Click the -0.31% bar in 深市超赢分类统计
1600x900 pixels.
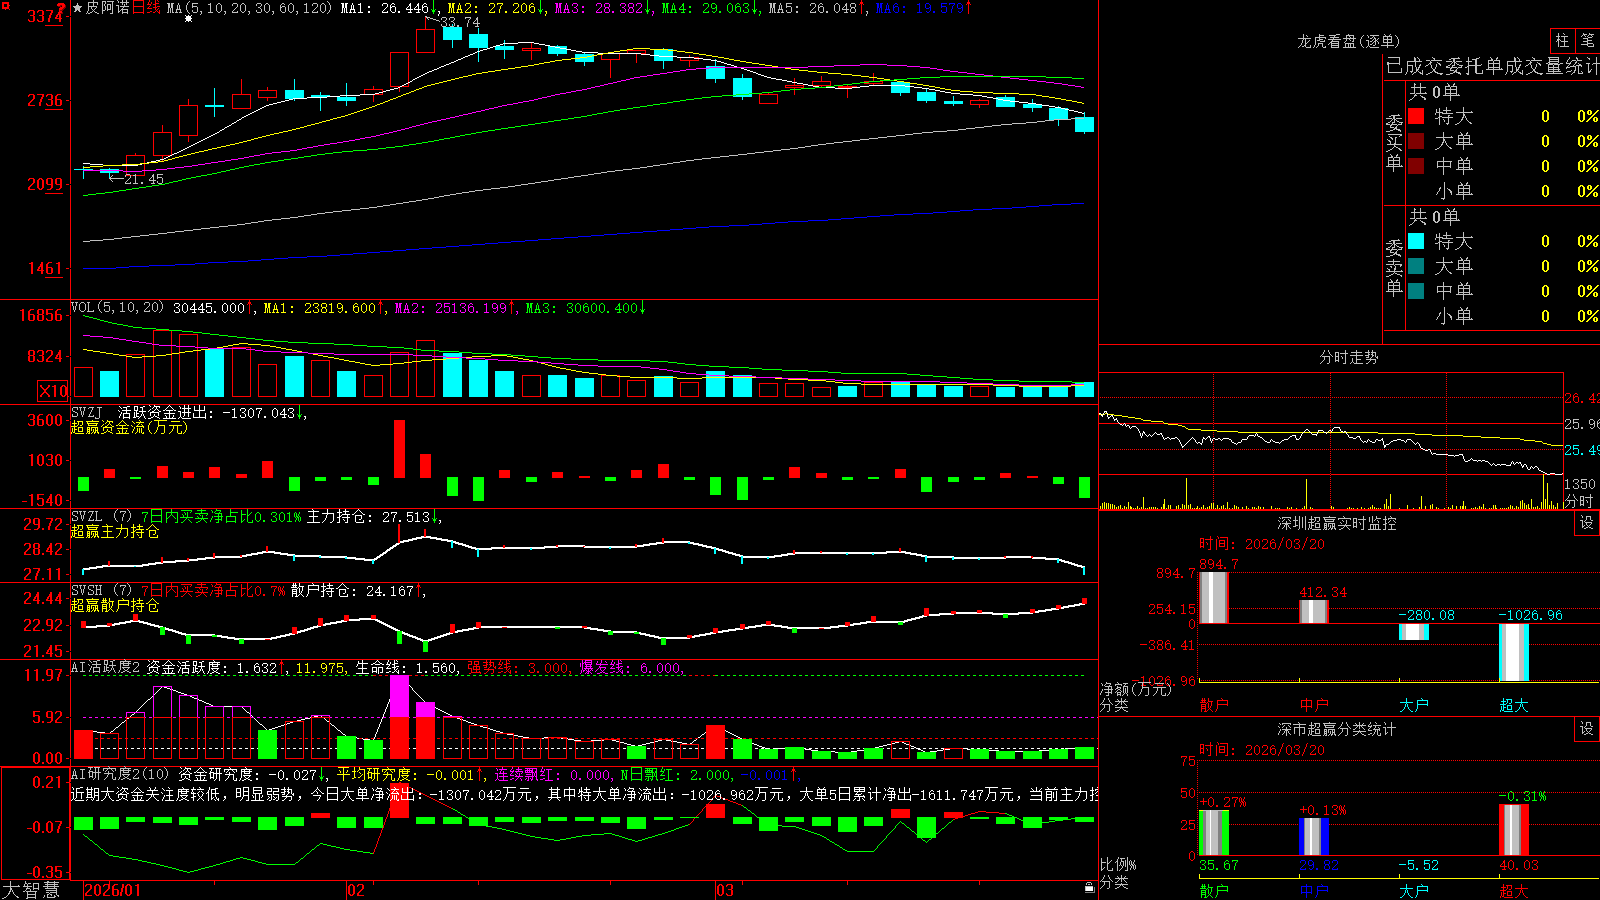[x=1514, y=830]
